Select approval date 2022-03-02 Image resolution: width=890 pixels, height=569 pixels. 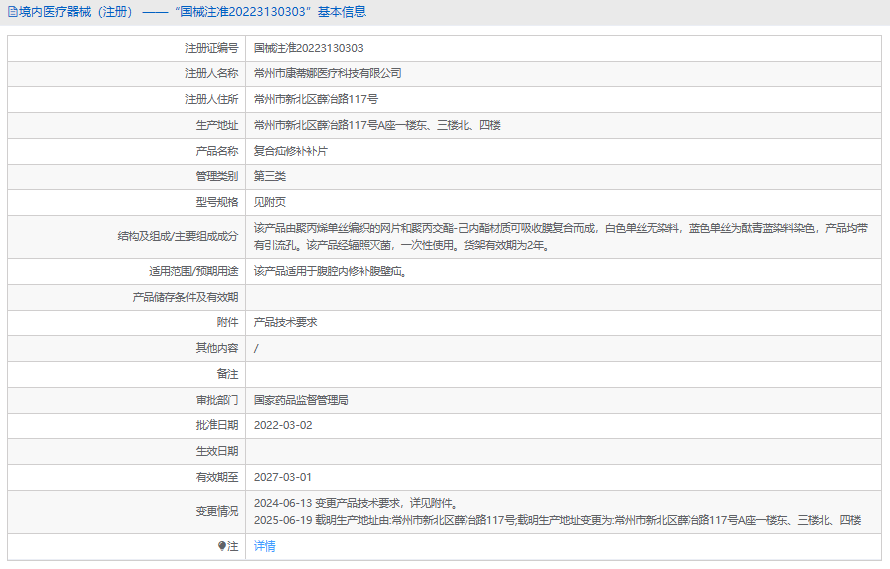pyautogui.click(x=283, y=425)
